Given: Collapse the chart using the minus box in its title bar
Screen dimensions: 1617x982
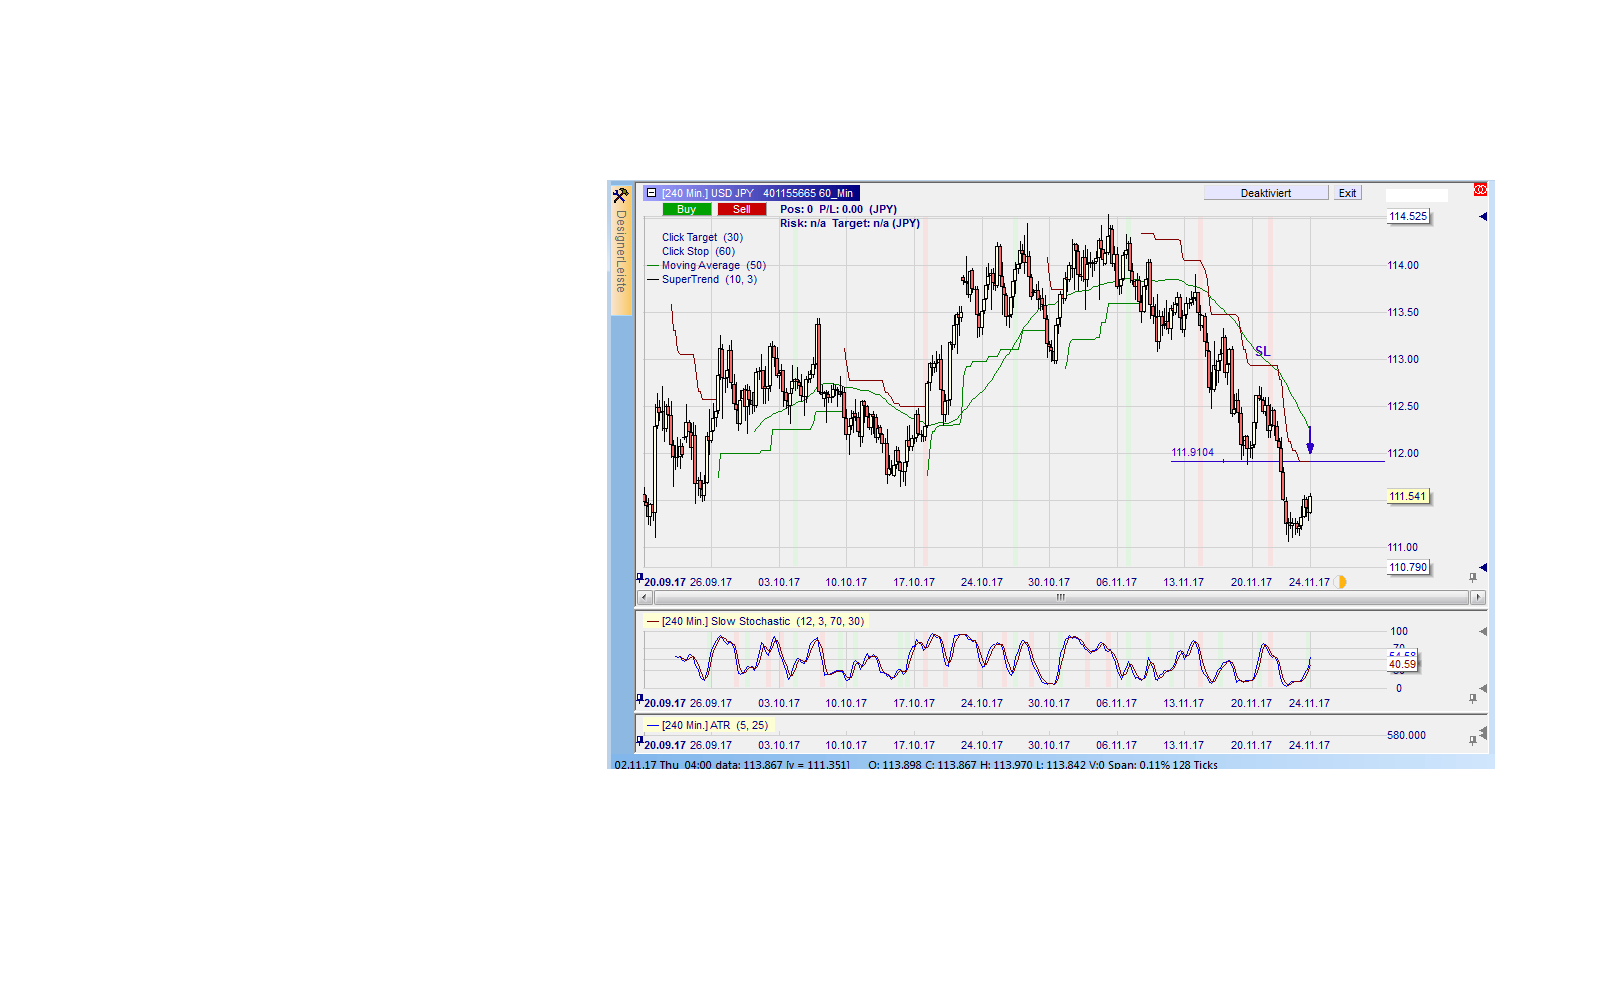Looking at the screenshot, I should 650,192.
